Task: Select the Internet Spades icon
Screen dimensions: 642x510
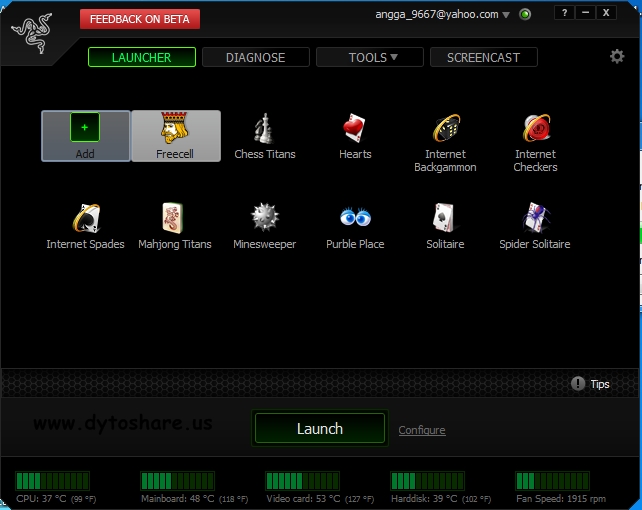Action: click(86, 218)
